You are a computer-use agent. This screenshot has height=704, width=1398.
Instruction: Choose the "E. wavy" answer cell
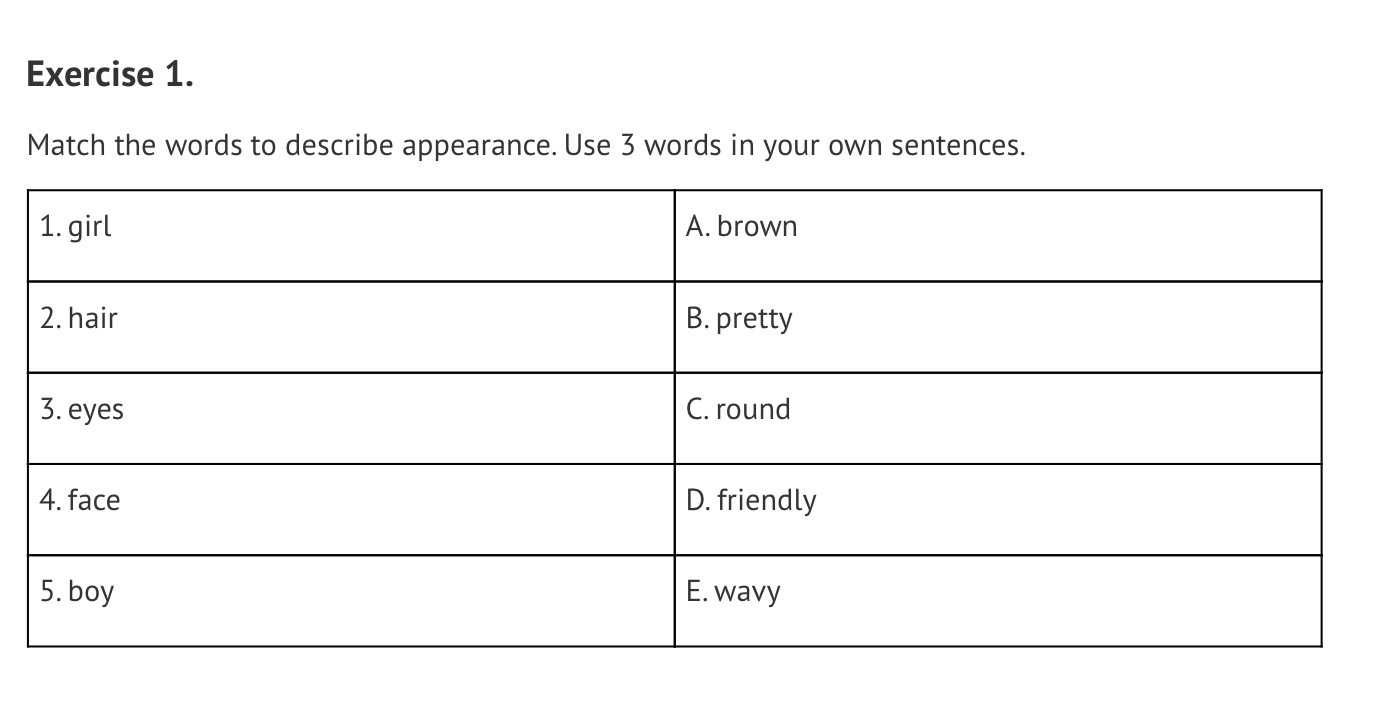(997, 600)
